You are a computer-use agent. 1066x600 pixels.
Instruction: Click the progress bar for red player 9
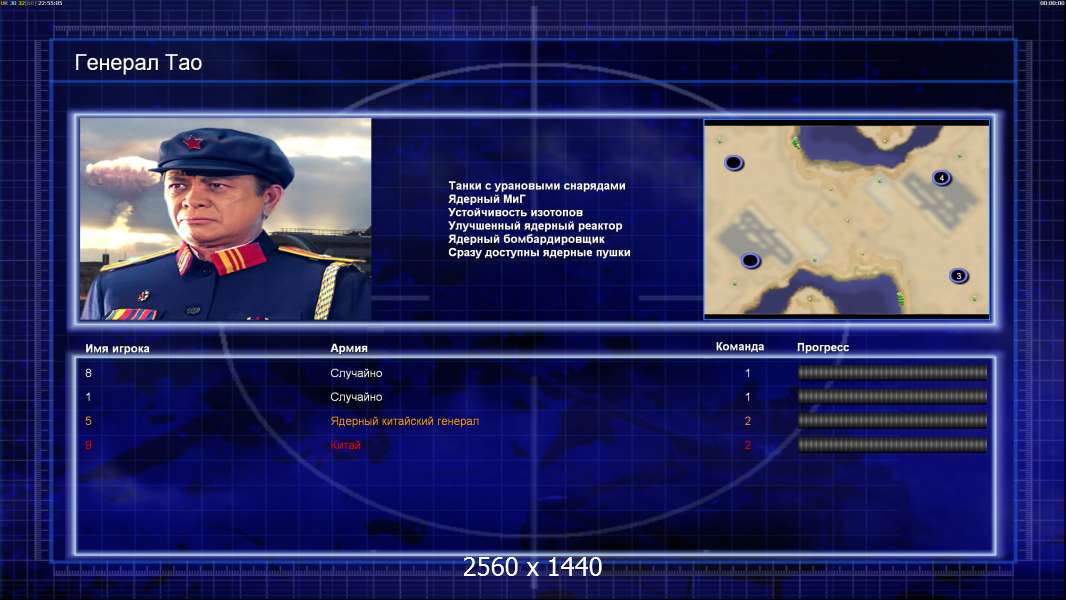click(x=893, y=445)
